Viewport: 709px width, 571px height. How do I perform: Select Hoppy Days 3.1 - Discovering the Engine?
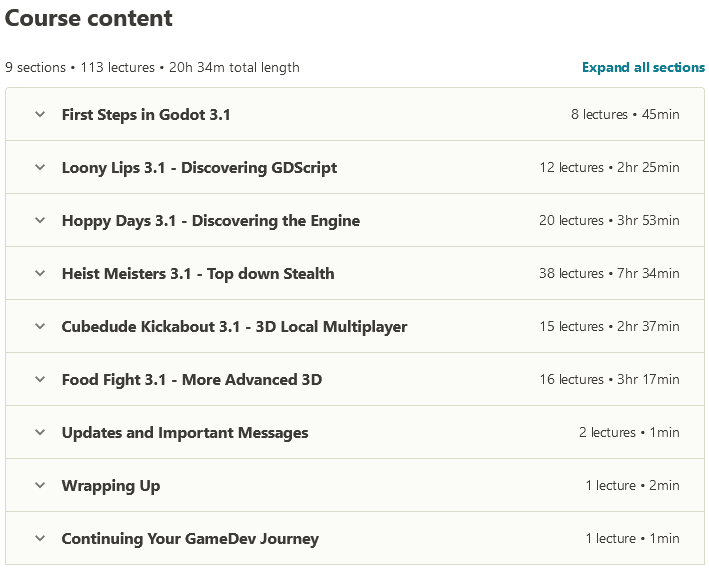(x=211, y=221)
